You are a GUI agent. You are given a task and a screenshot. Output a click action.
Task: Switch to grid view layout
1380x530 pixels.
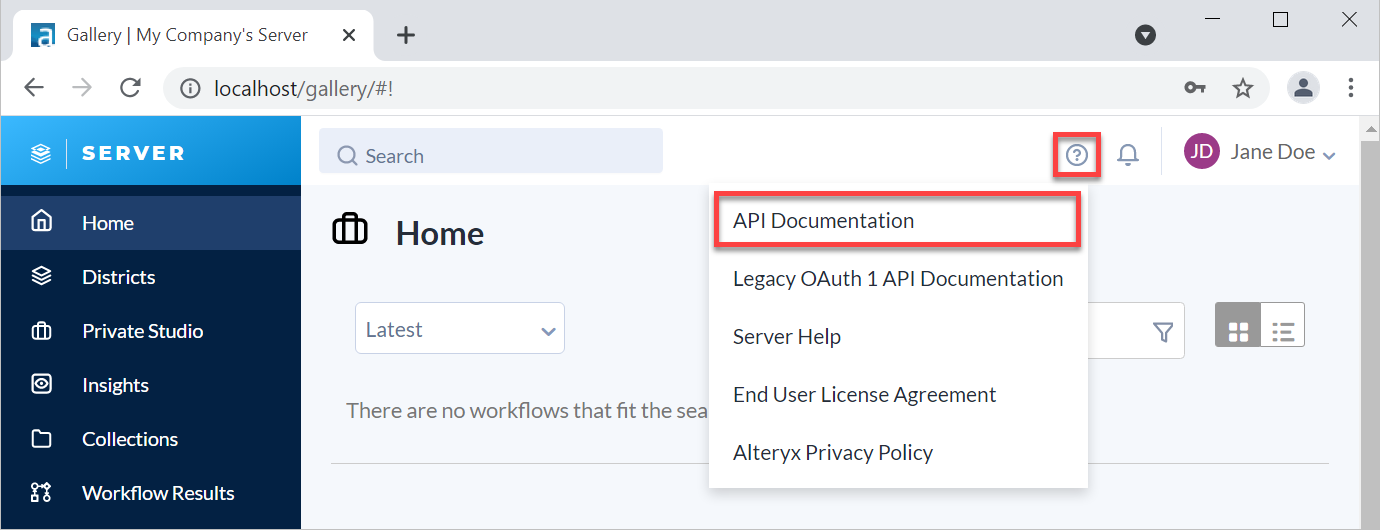point(1238,331)
